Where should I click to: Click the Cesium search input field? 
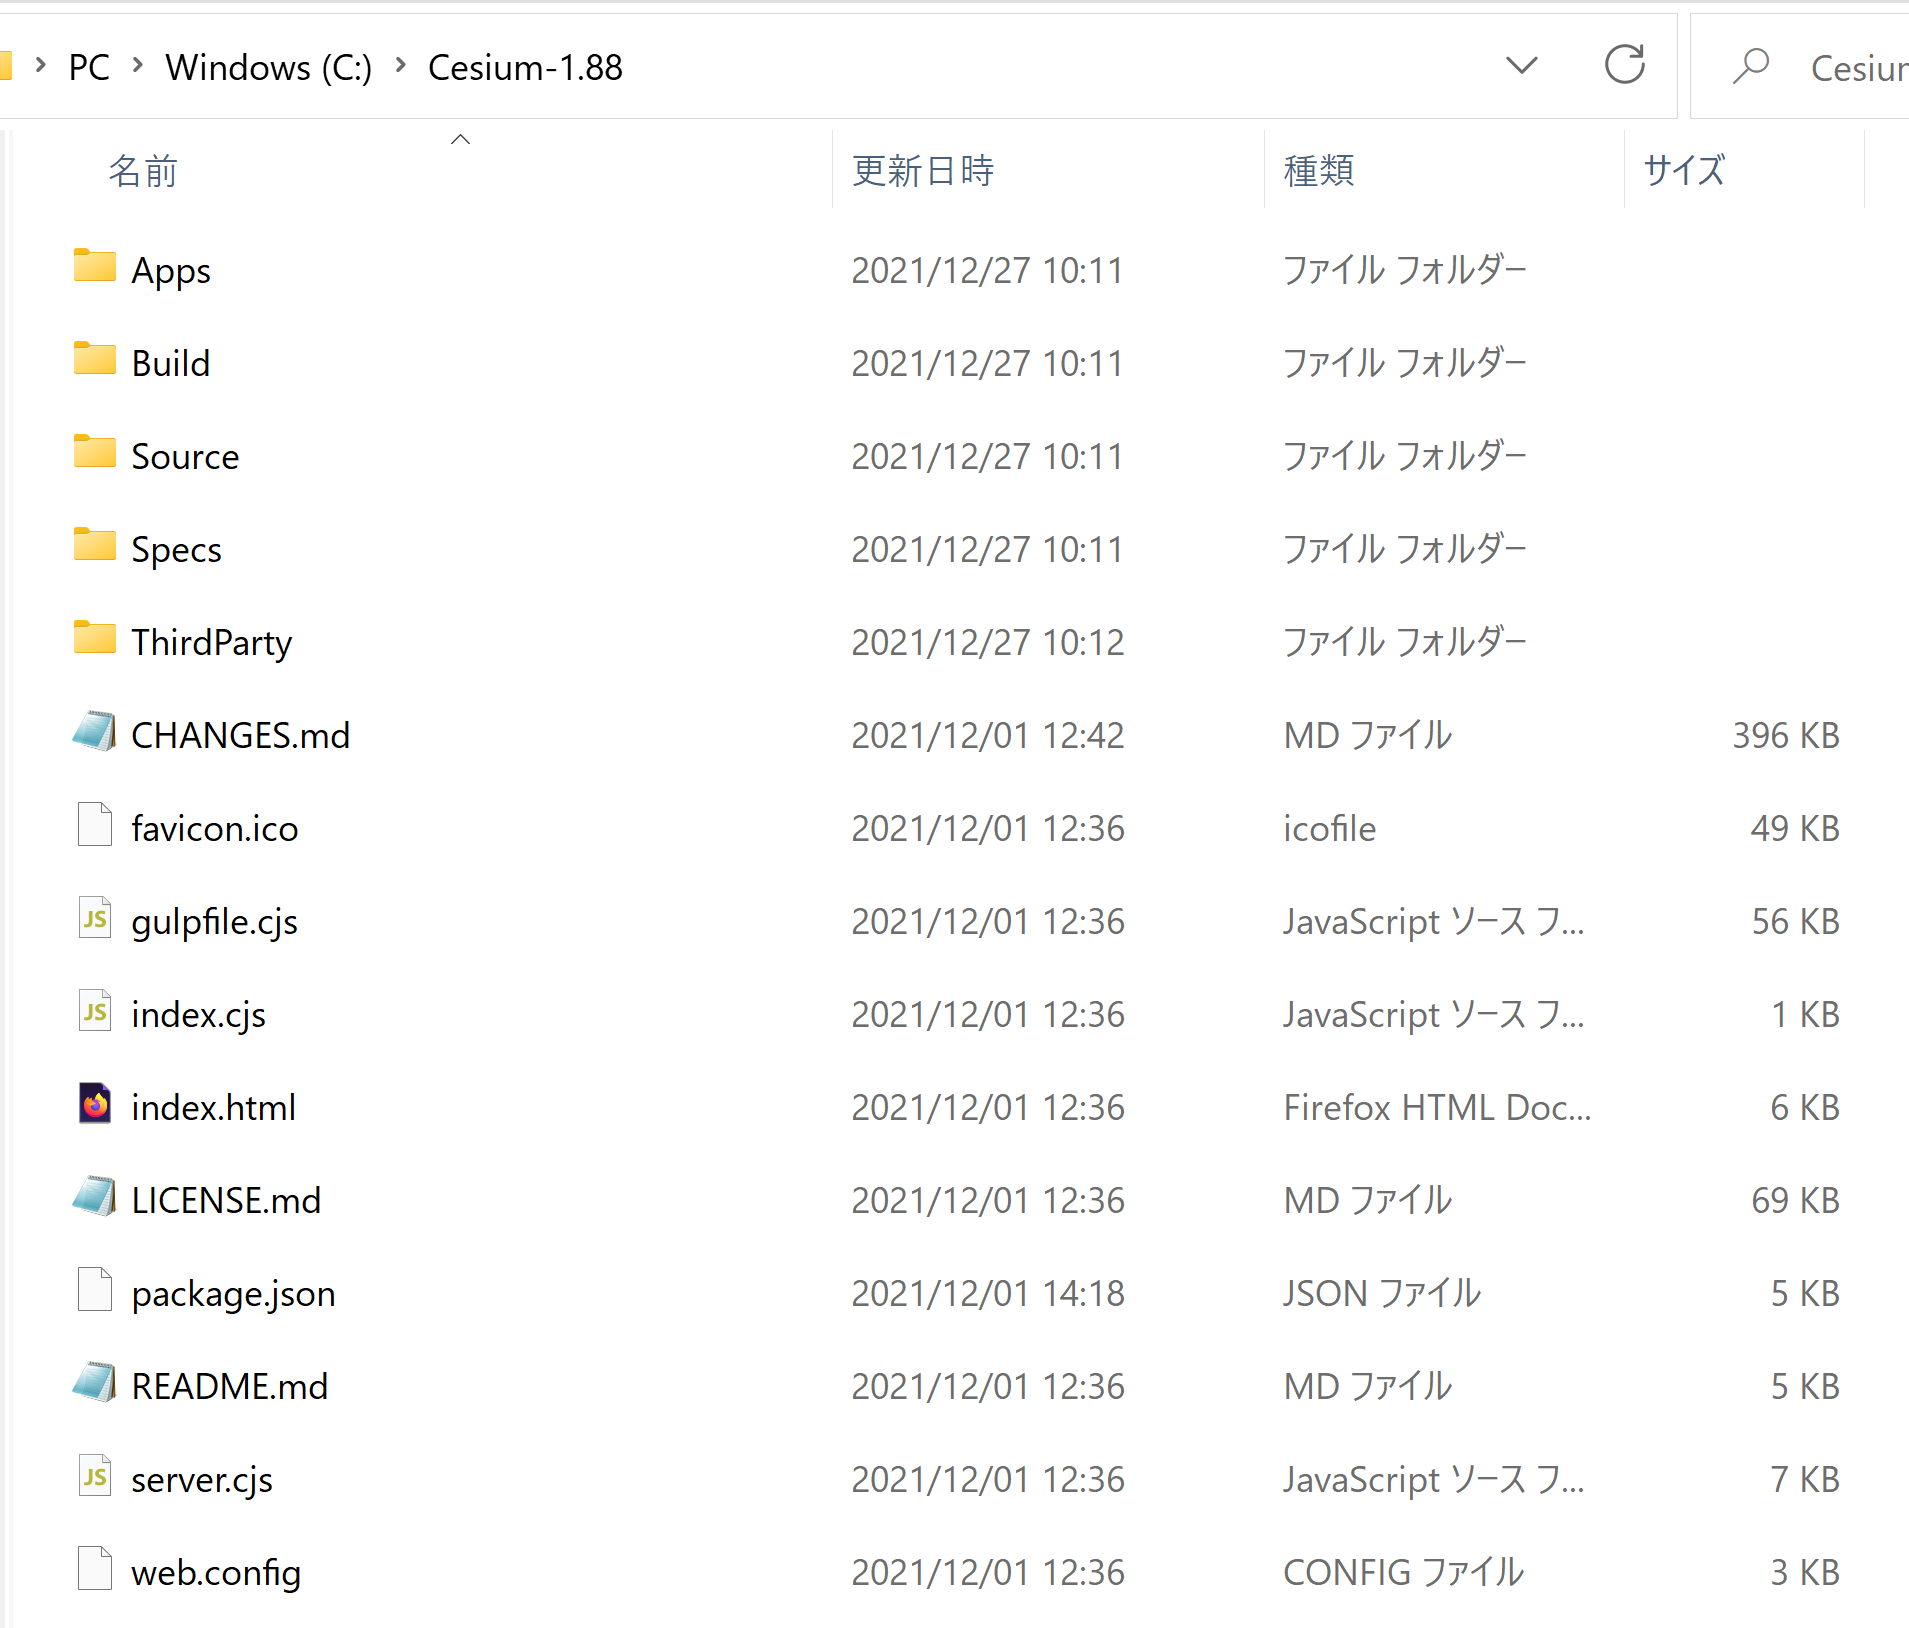(1857, 68)
